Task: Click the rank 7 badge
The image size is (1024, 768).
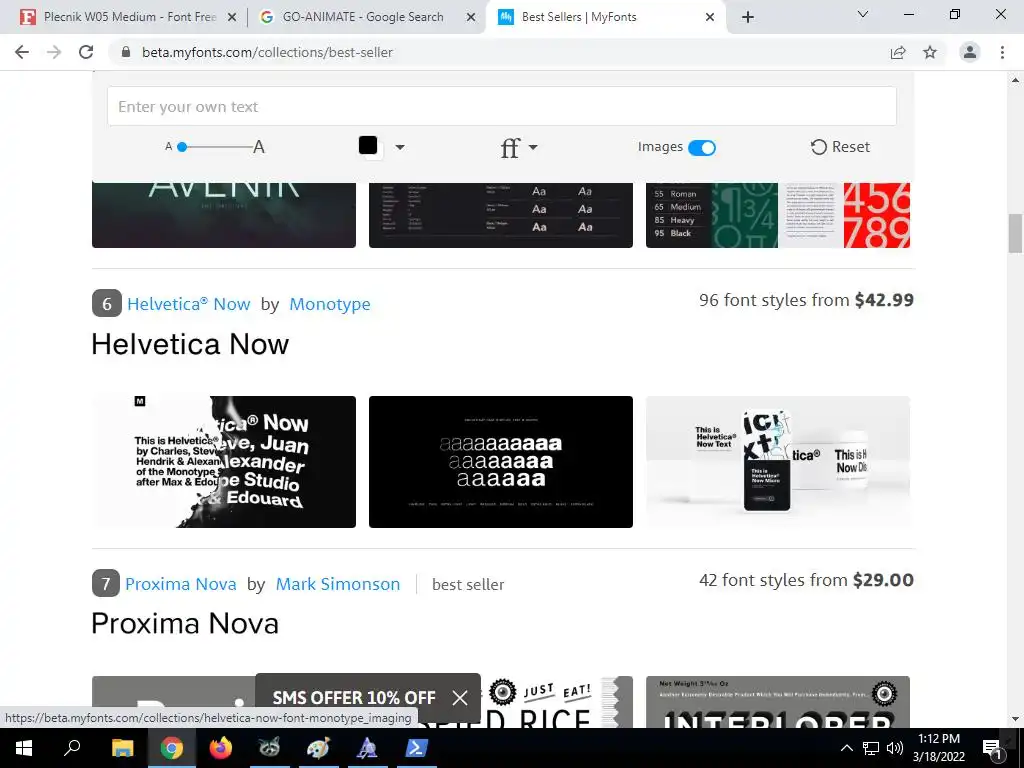Action: click(105, 583)
